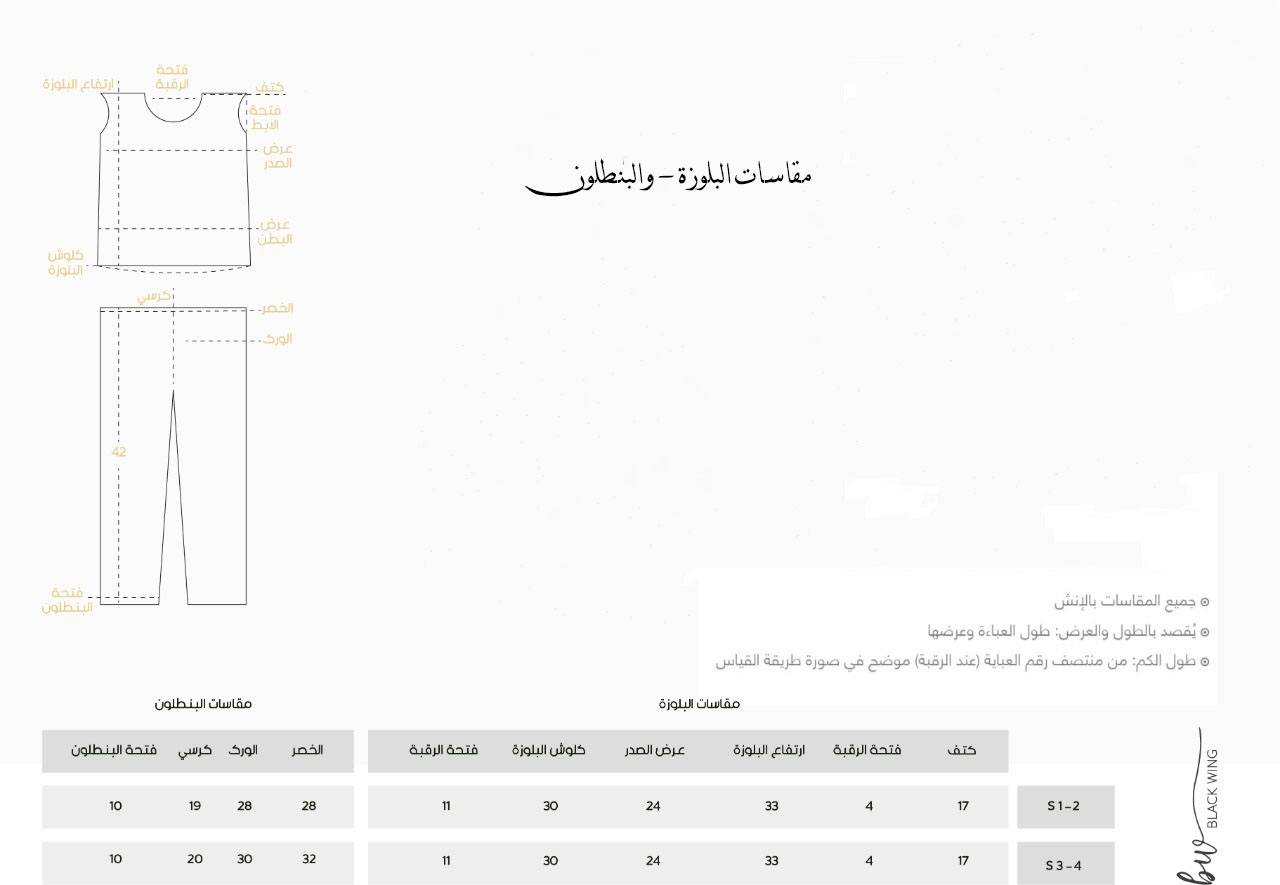This screenshot has height=885, width=1280.
Task: Click عرض الصدر value 24 in S 1-2 row
Action: (x=653, y=806)
